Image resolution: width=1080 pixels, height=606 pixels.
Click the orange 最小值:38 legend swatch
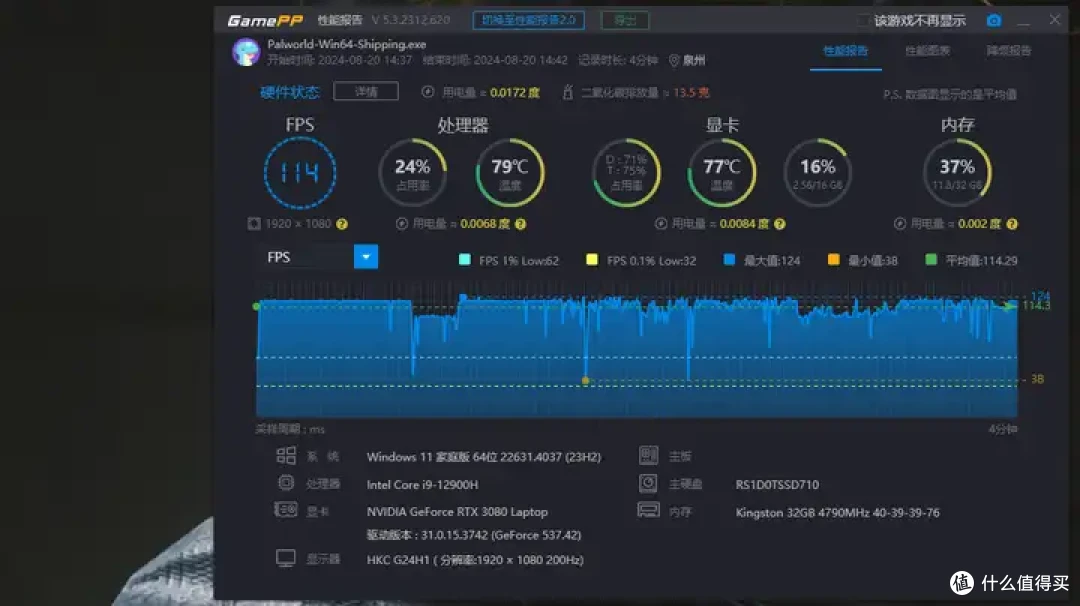tap(833, 260)
